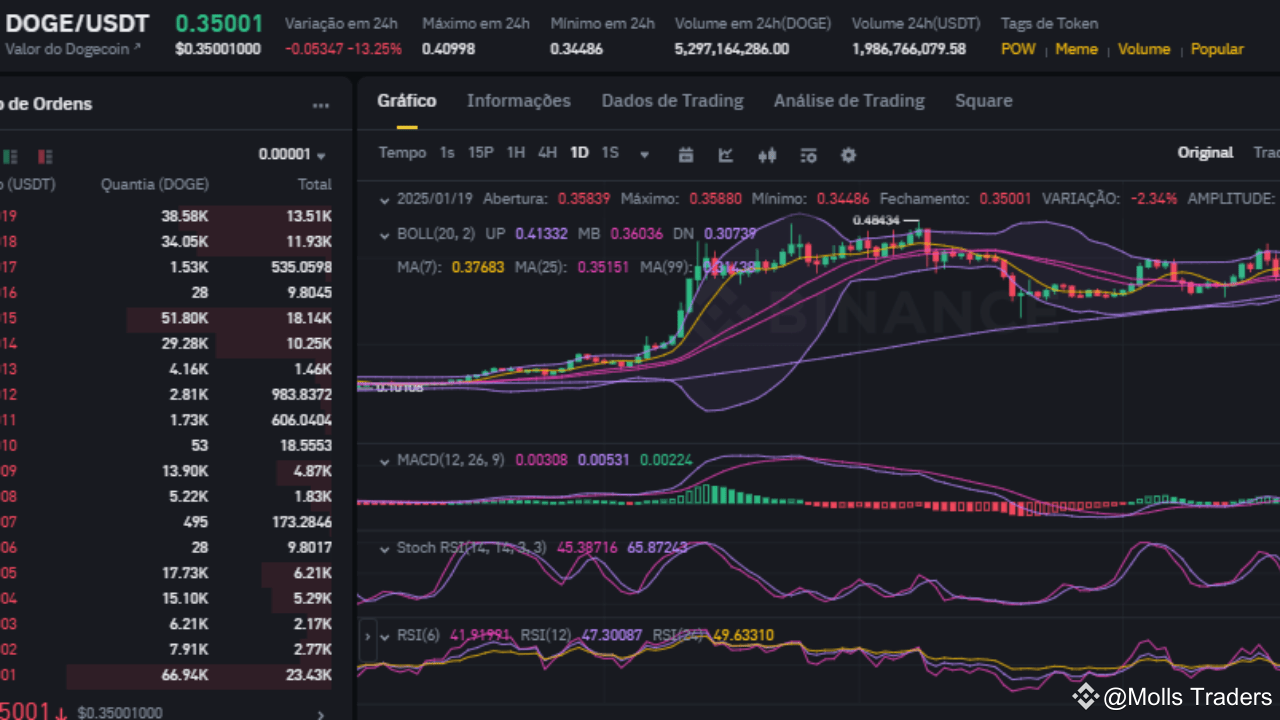Open the external link arrow by Valor do Dogecoin
The image size is (1280, 720).
point(137,48)
